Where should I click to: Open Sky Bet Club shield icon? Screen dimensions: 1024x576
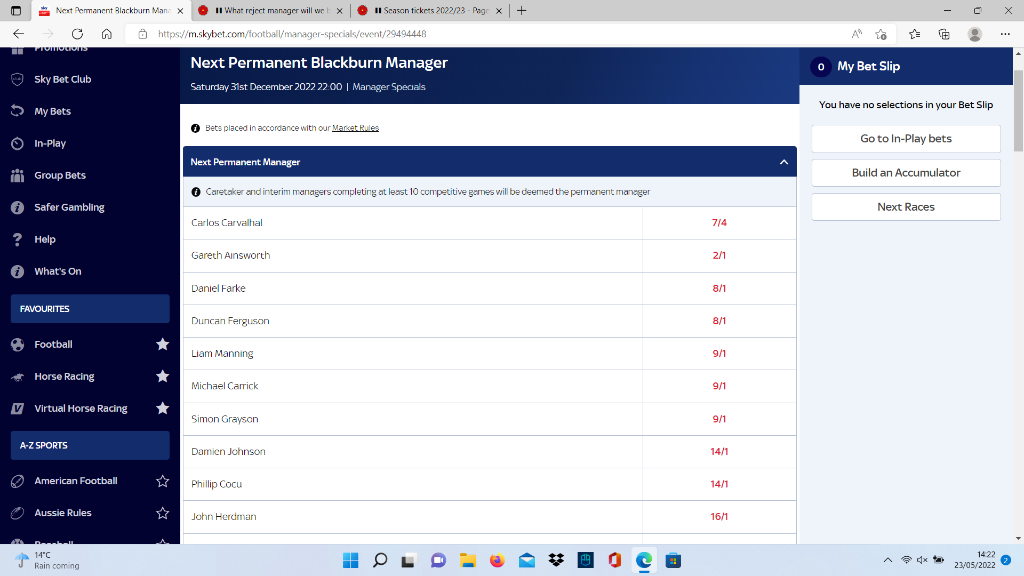(x=18, y=80)
